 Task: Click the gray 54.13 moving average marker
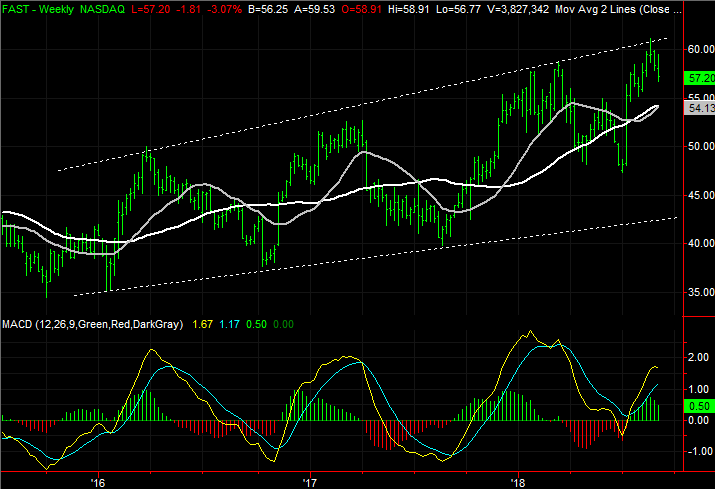700,108
